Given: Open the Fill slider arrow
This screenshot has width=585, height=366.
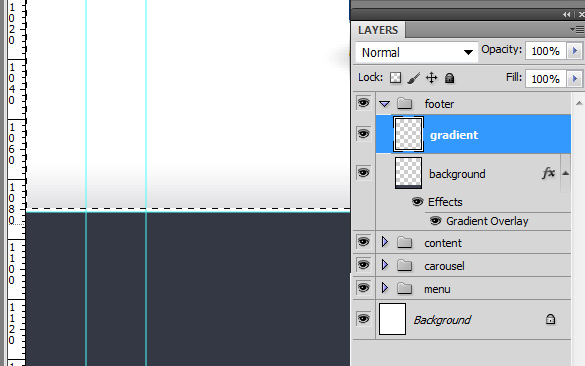Looking at the screenshot, I should point(575,78).
